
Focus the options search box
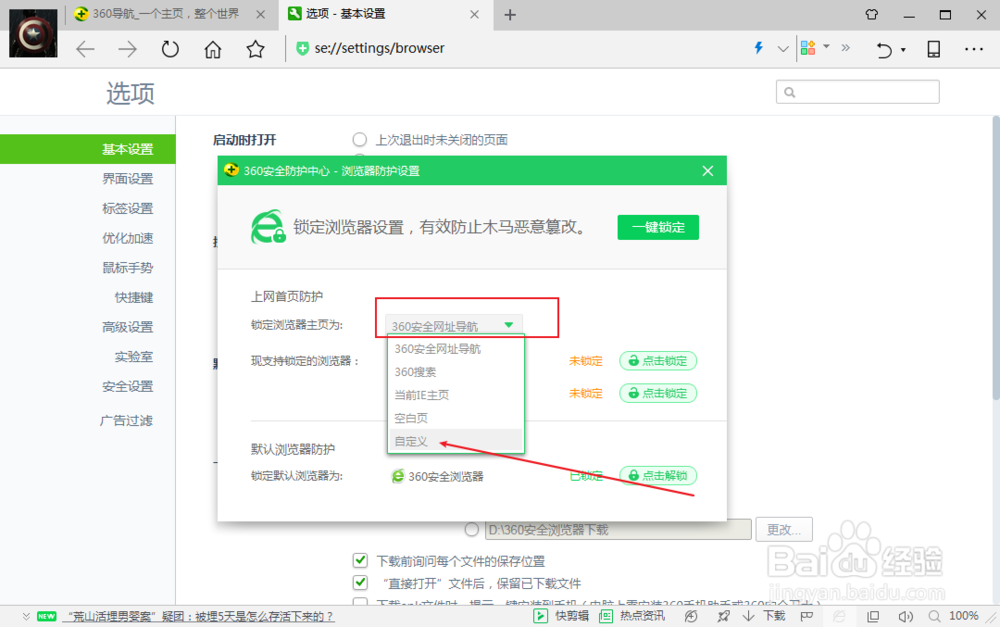click(857, 92)
